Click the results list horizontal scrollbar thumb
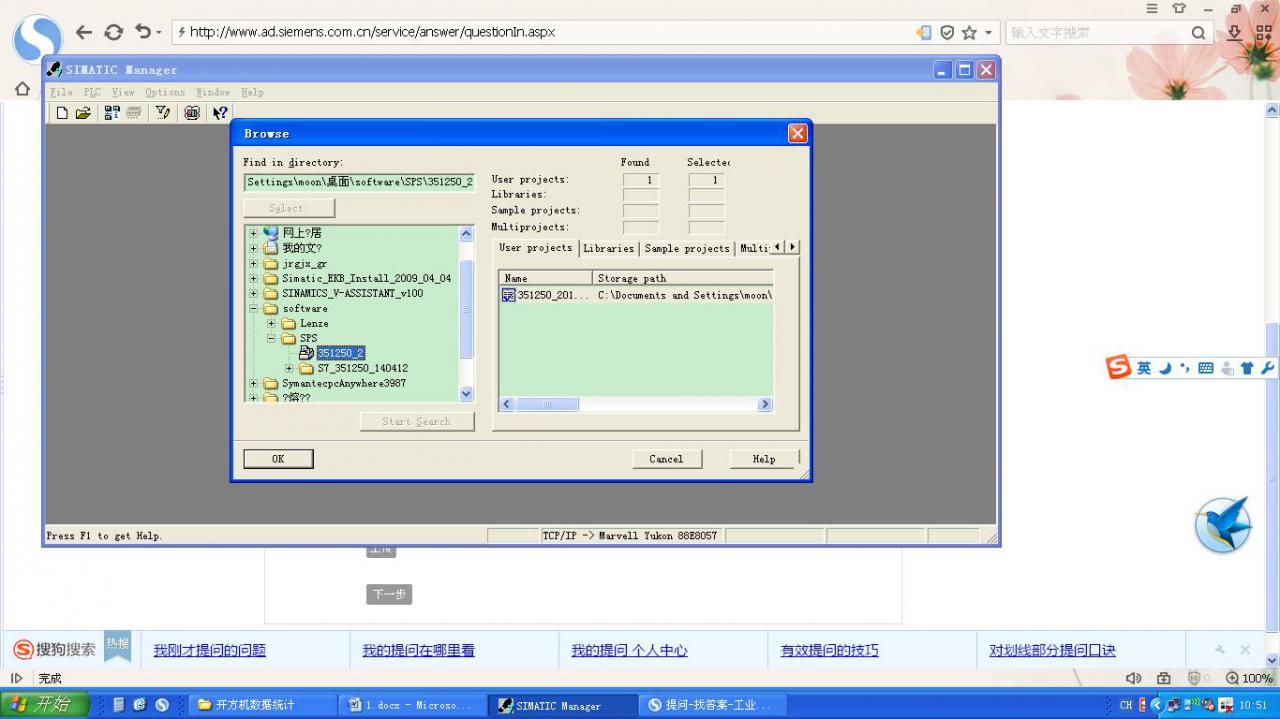Viewport: 1280px width, 719px height. [x=547, y=405]
